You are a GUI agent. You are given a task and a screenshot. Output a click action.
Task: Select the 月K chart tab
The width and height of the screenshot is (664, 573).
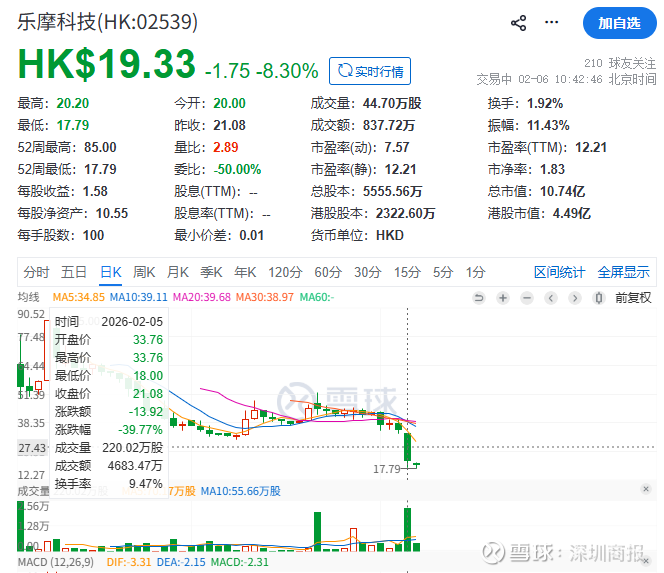pos(177,272)
